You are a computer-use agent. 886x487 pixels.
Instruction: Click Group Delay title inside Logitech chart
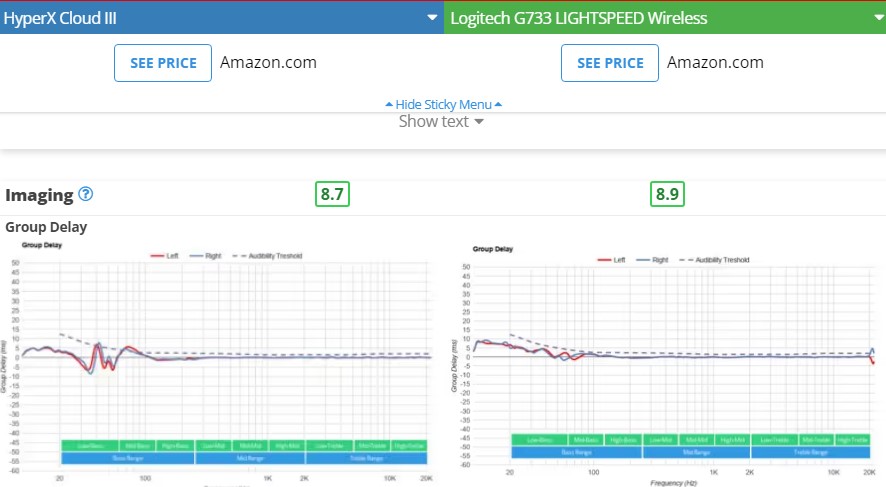pyautogui.click(x=493, y=249)
